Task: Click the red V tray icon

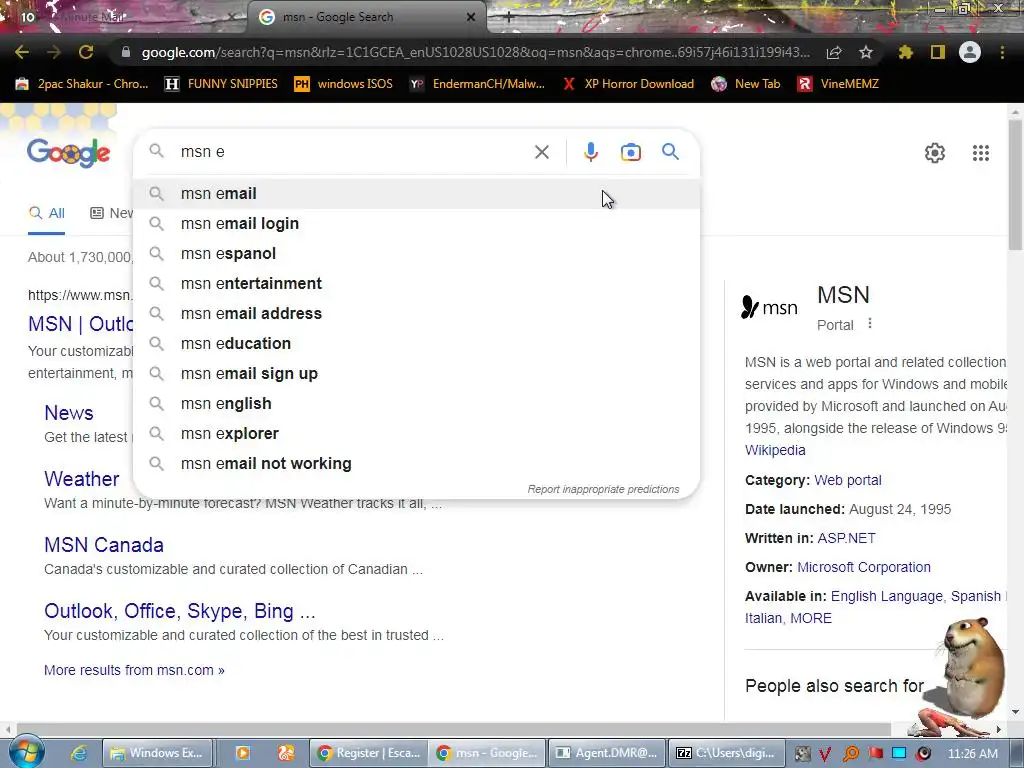Action: pyautogui.click(x=825, y=754)
